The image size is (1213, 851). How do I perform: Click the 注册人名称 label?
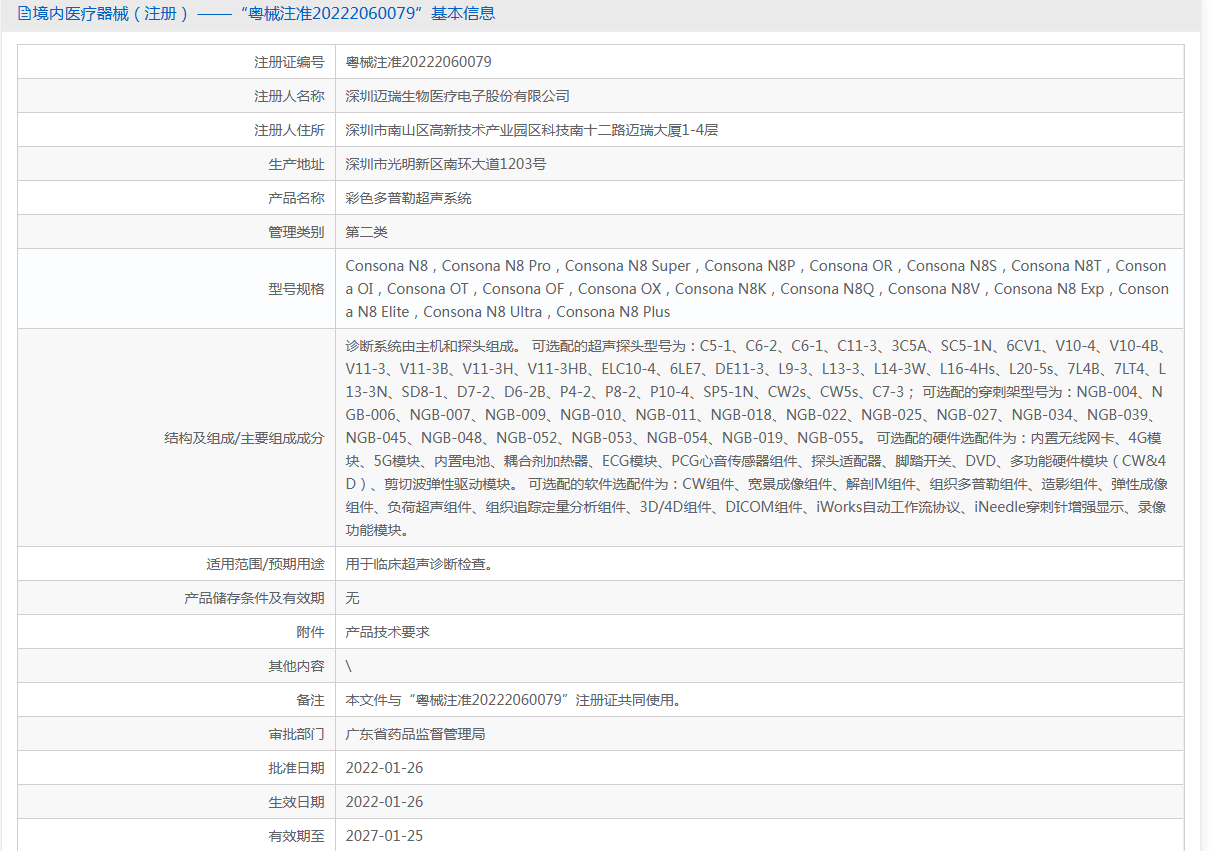pyautogui.click(x=289, y=96)
